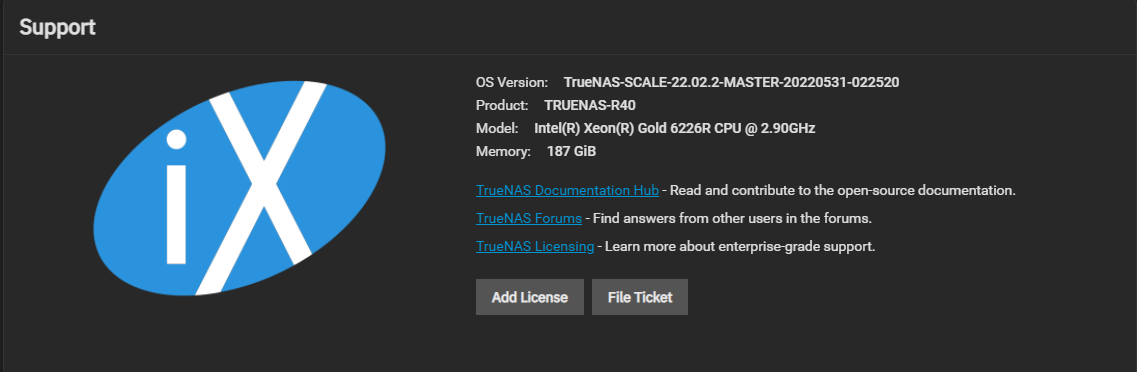Select the Intel Xeon Gold 6226R model text
Image resolution: width=1137 pixels, height=372 pixels.
coord(674,129)
